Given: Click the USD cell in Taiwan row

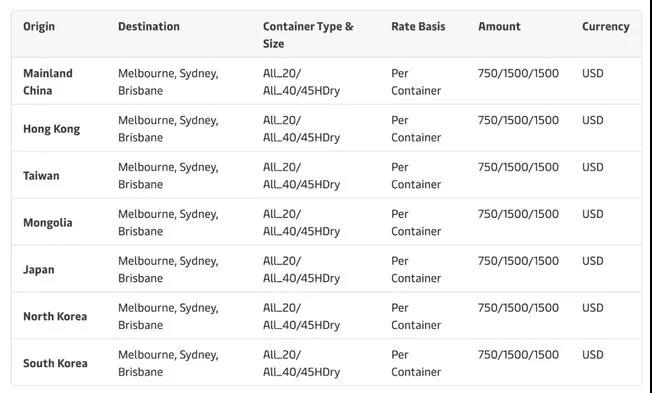Looking at the screenshot, I should 593,167.
